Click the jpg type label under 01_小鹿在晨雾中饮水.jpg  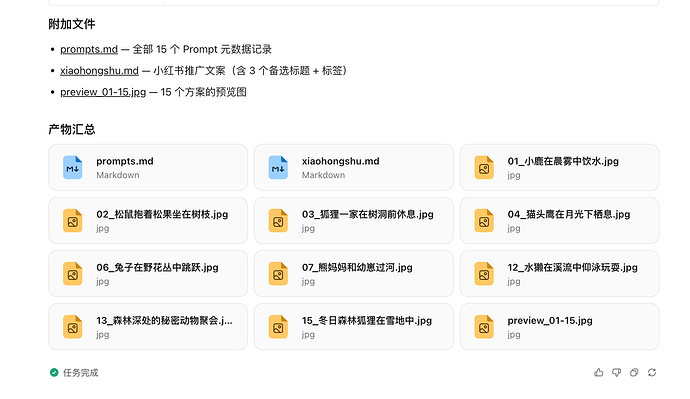point(514,175)
